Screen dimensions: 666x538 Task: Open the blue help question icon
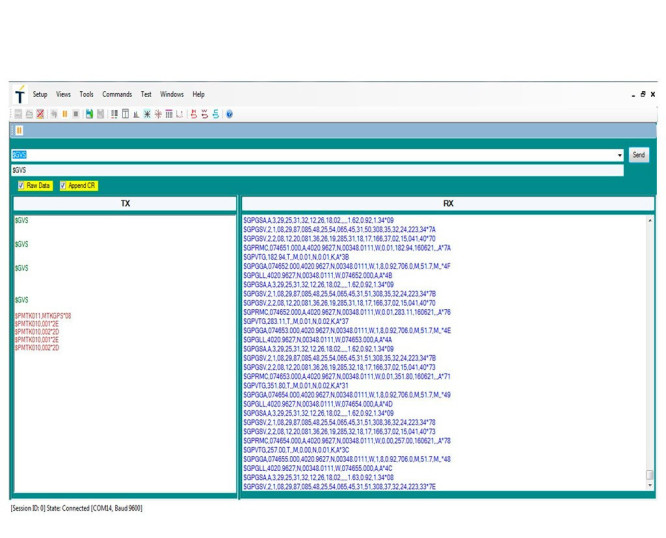[x=229, y=114]
